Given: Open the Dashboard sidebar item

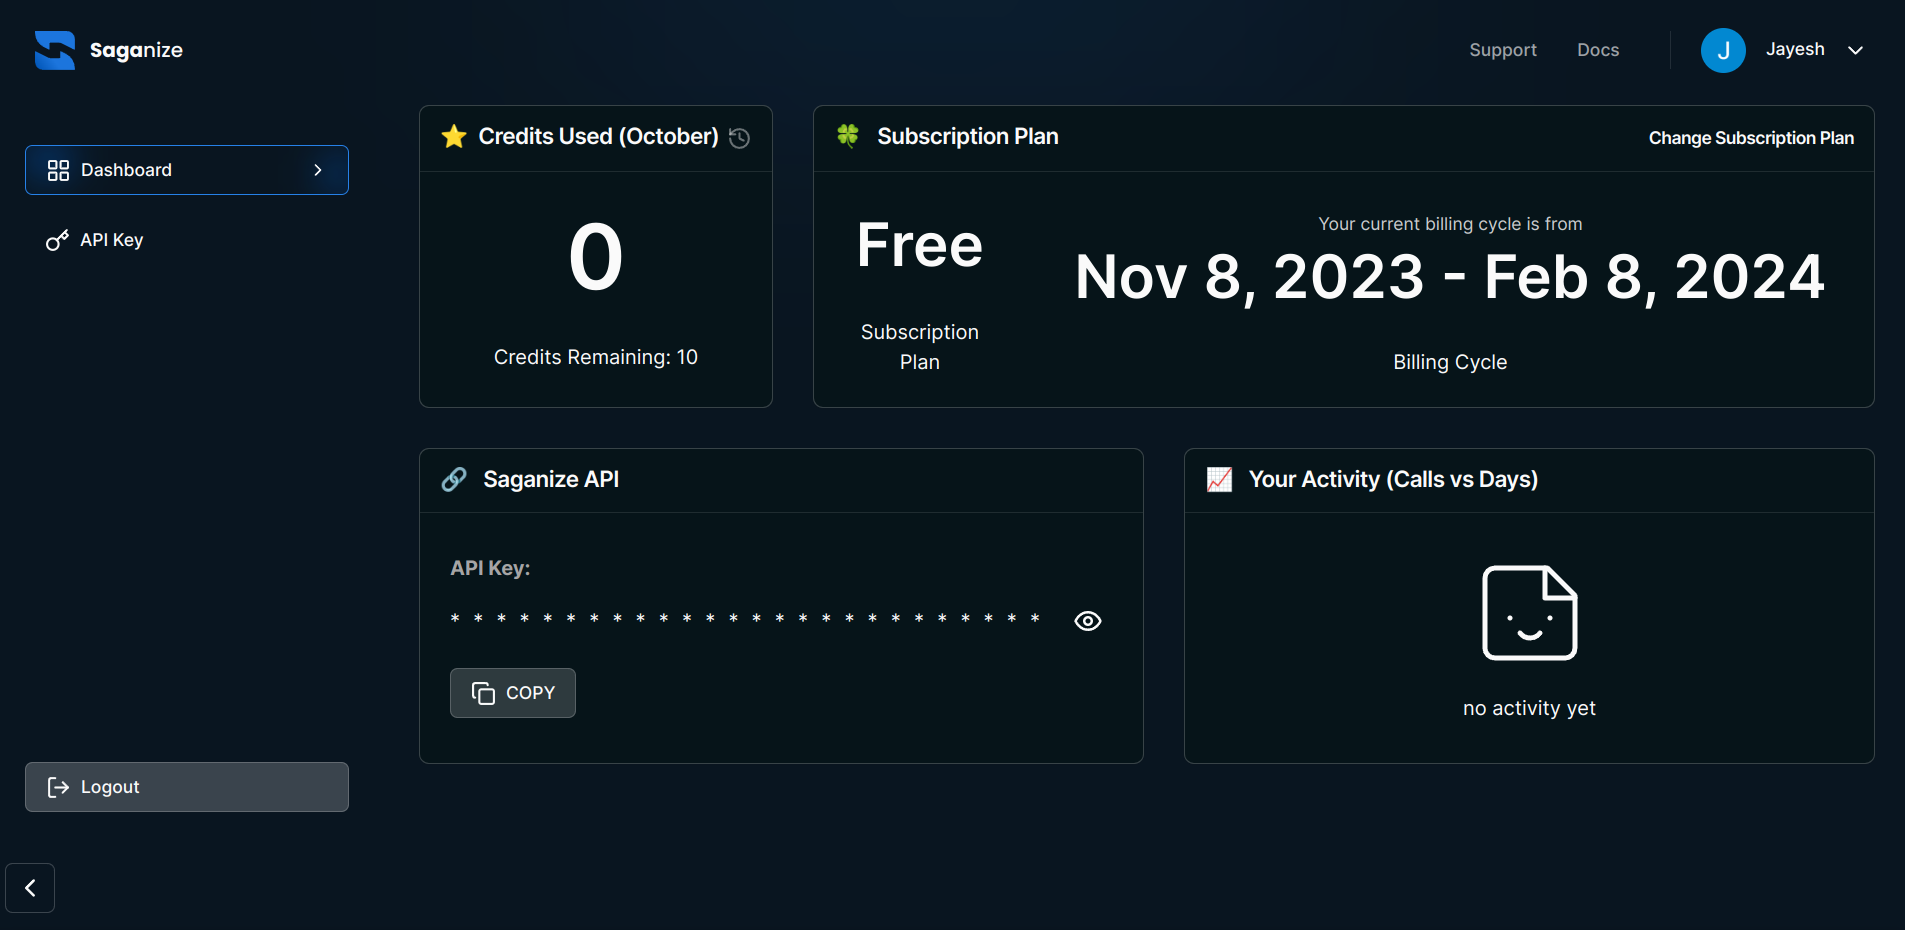Looking at the screenshot, I should (187, 170).
